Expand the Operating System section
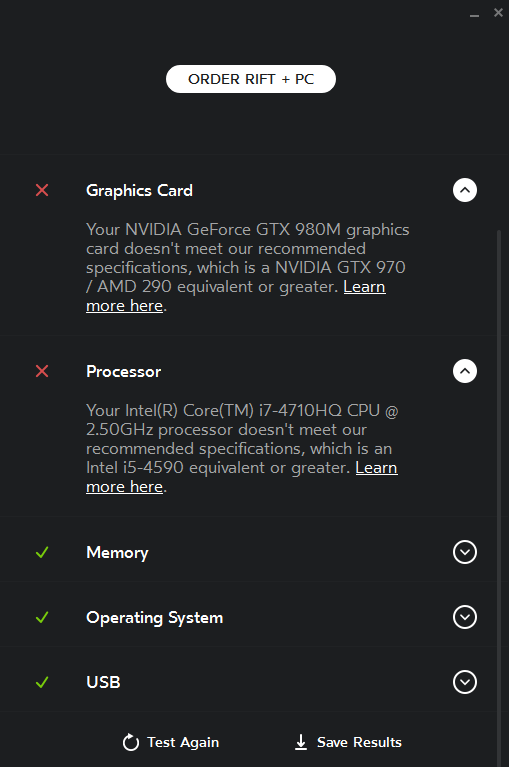 465,617
